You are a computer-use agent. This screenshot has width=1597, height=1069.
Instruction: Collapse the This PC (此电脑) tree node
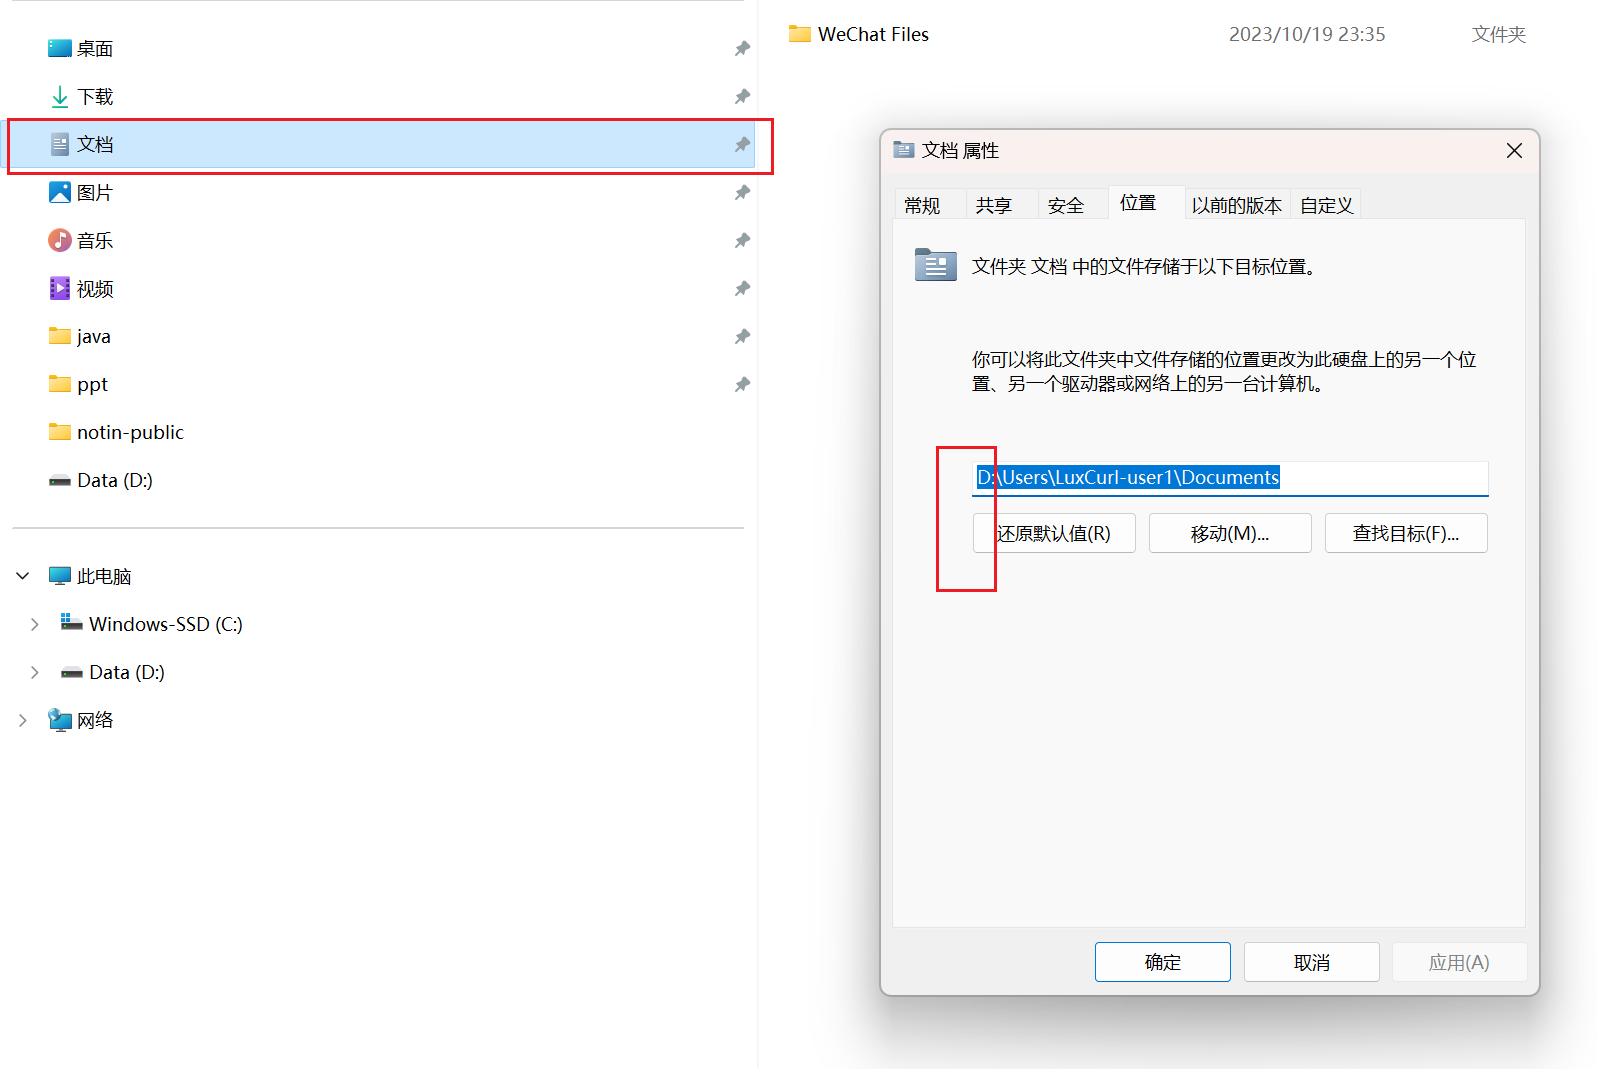pos(23,576)
